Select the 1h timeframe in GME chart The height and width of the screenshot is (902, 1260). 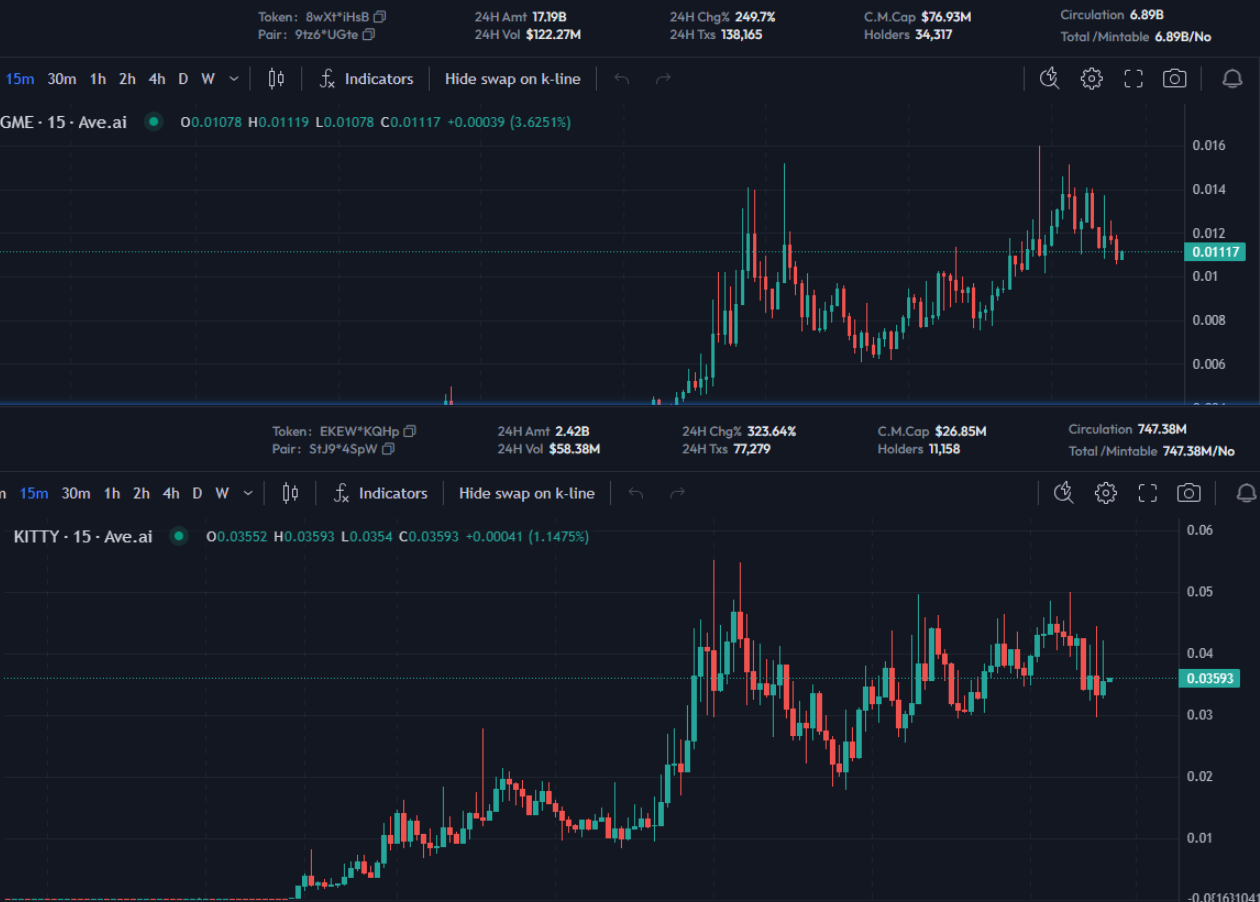pyautogui.click(x=98, y=79)
